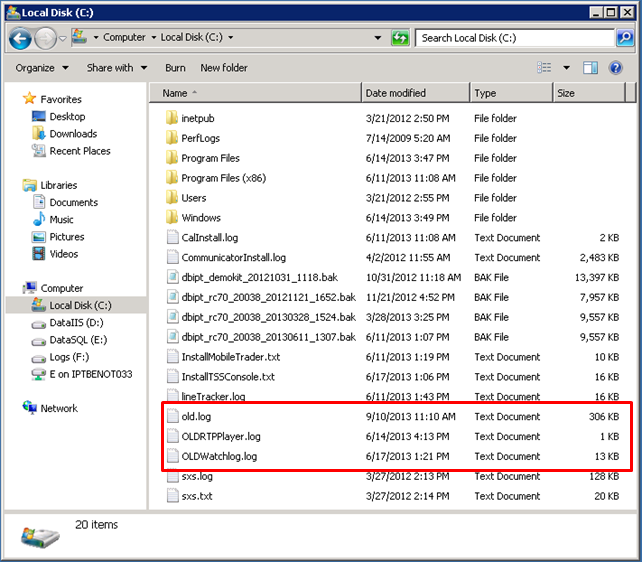Sort by the Size column header

(590, 93)
